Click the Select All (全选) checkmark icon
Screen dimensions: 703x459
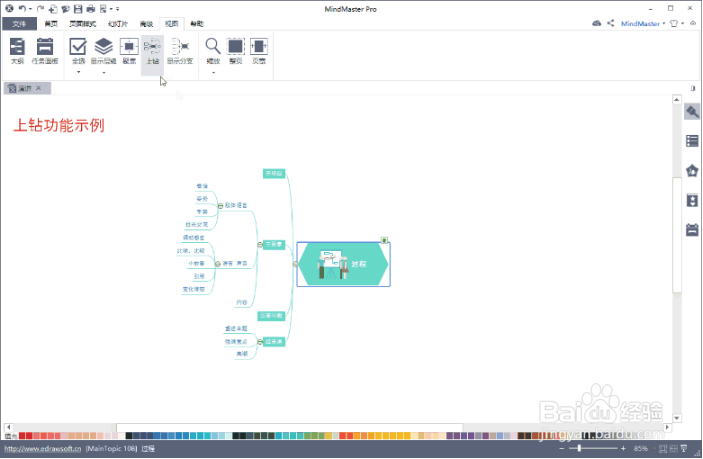pos(78,47)
